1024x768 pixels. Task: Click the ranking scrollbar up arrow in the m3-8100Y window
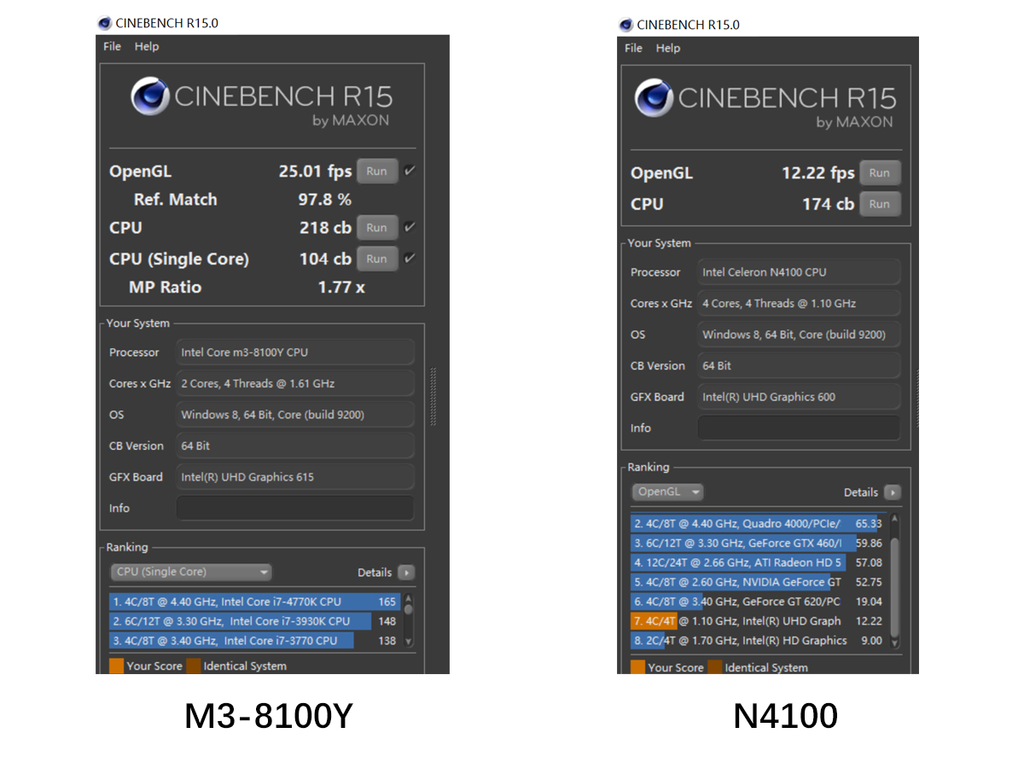point(408,598)
